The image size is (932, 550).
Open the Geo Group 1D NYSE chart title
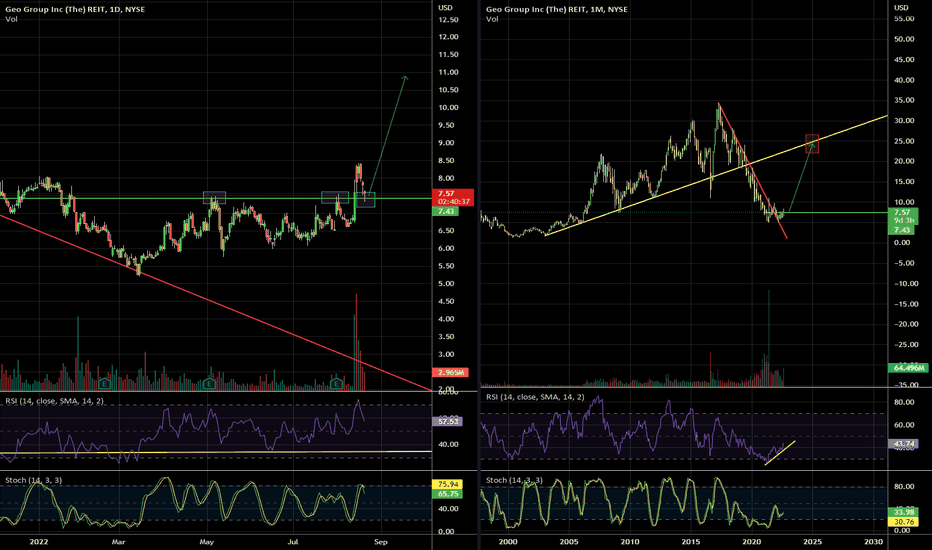point(75,9)
